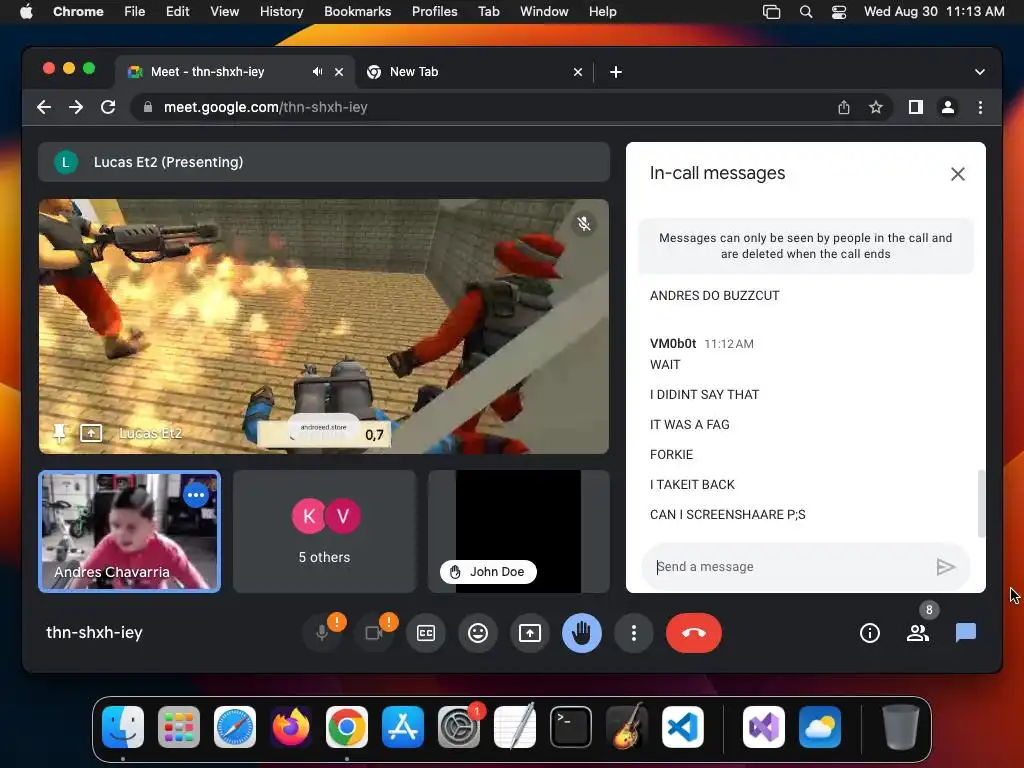Toggle the camera button in Meet
The image size is (1024, 768).
374,633
